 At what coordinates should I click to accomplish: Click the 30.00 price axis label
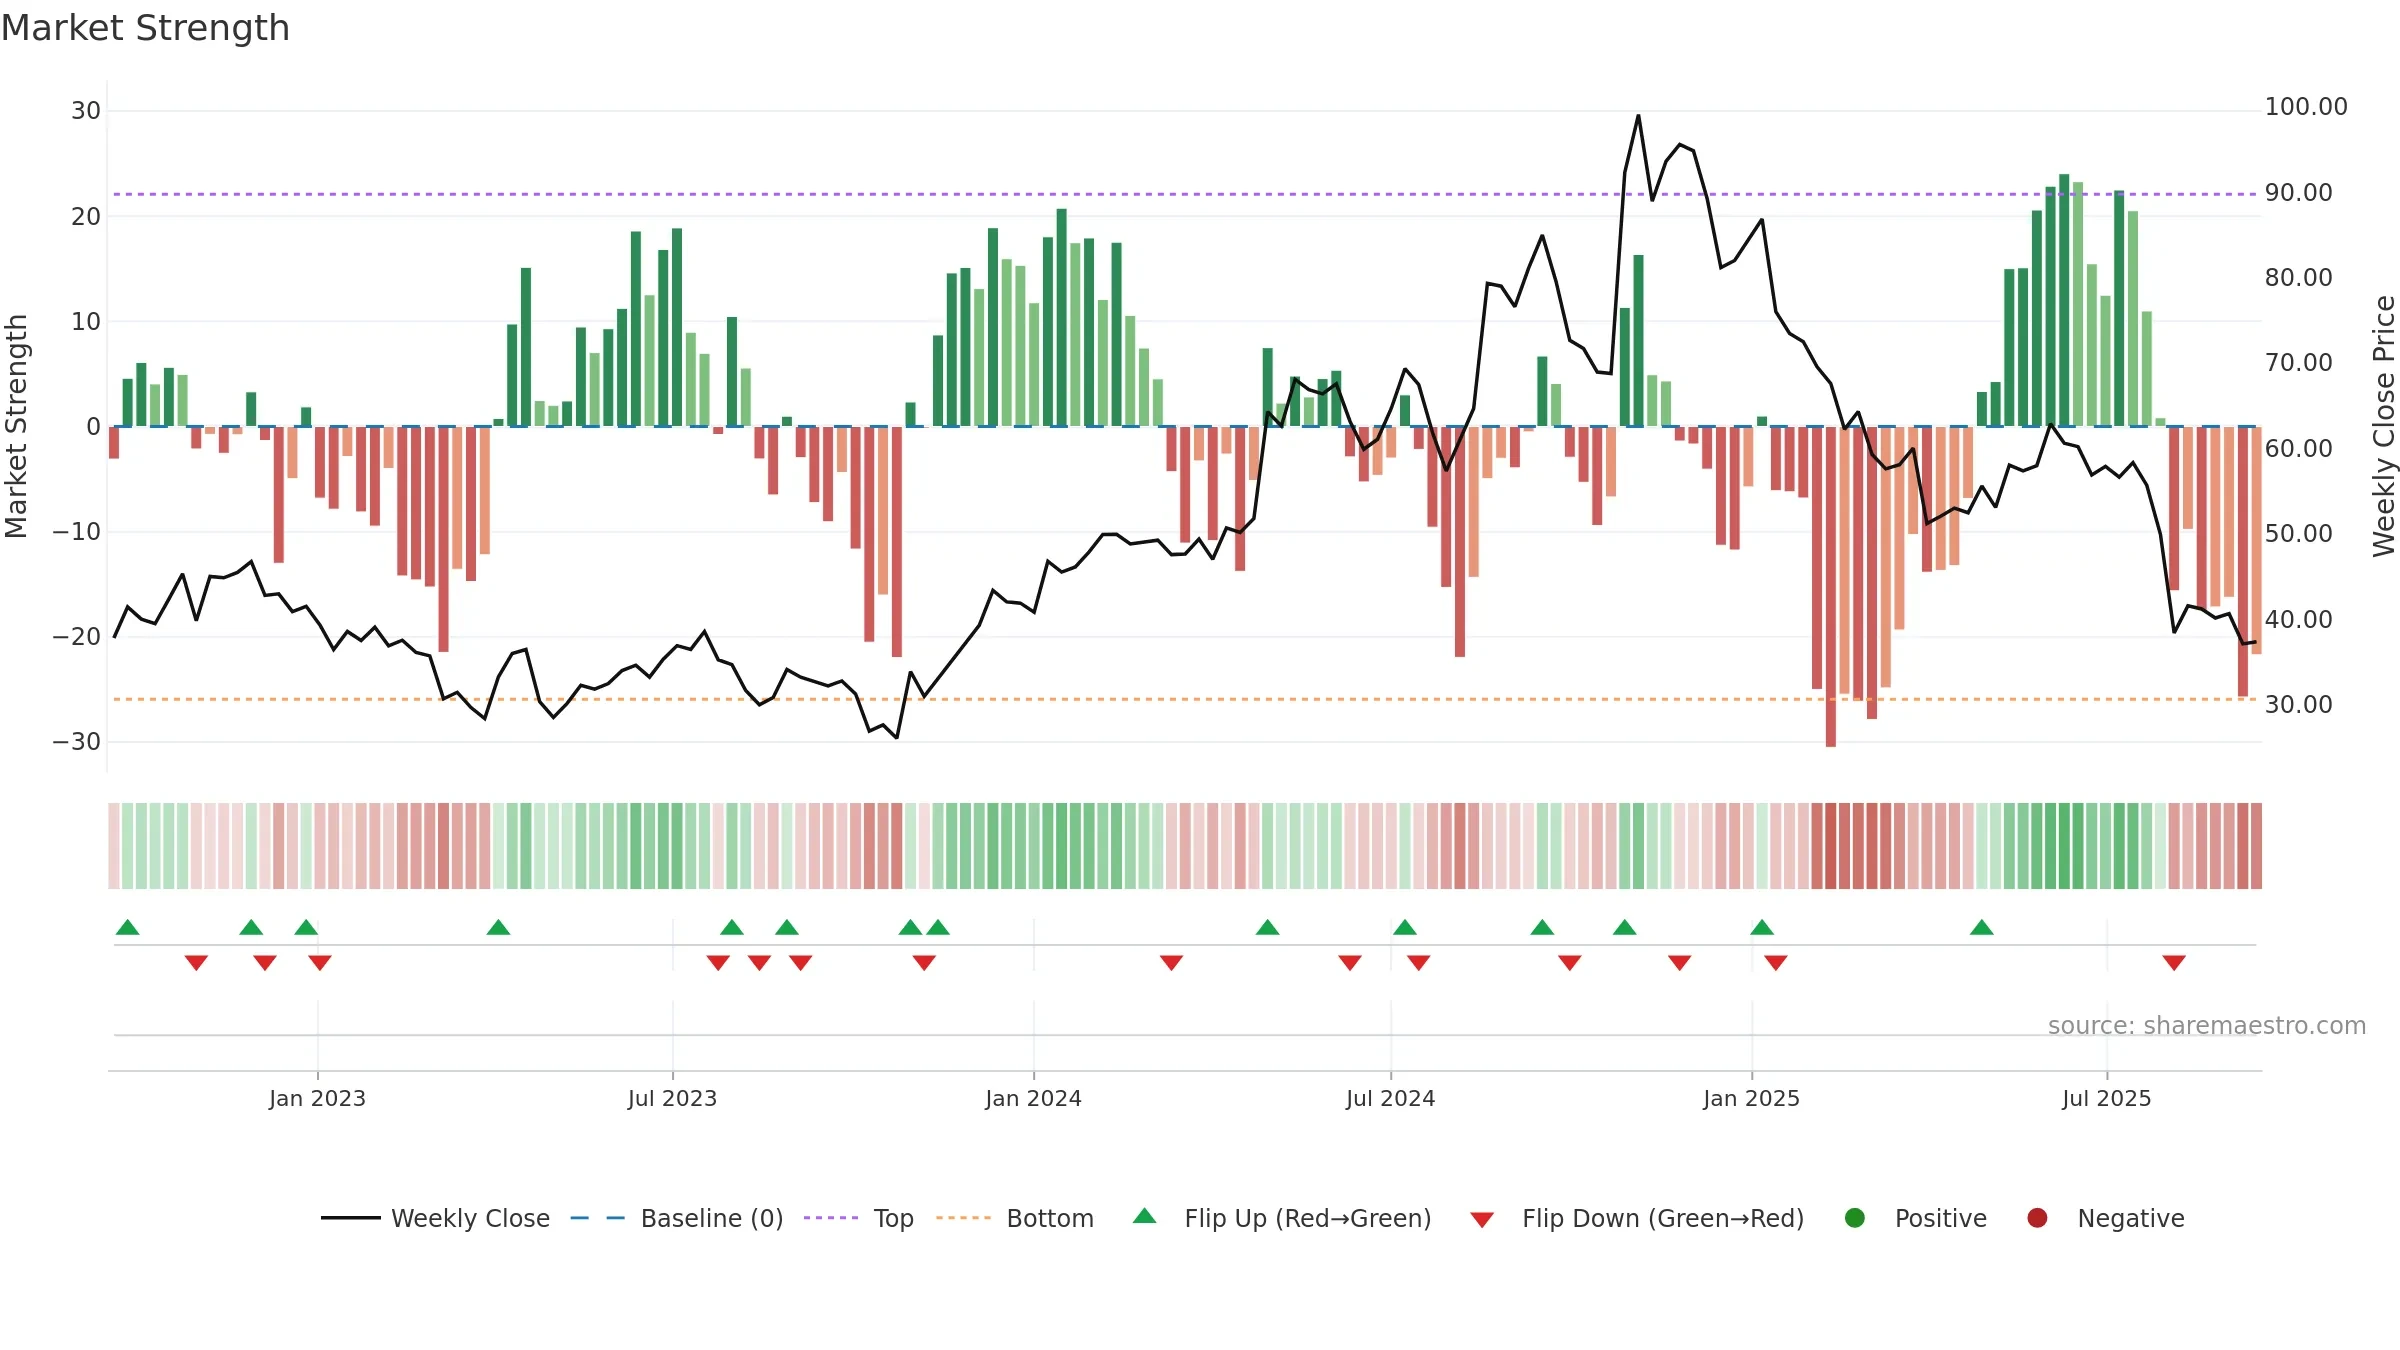pyautogui.click(x=2298, y=705)
